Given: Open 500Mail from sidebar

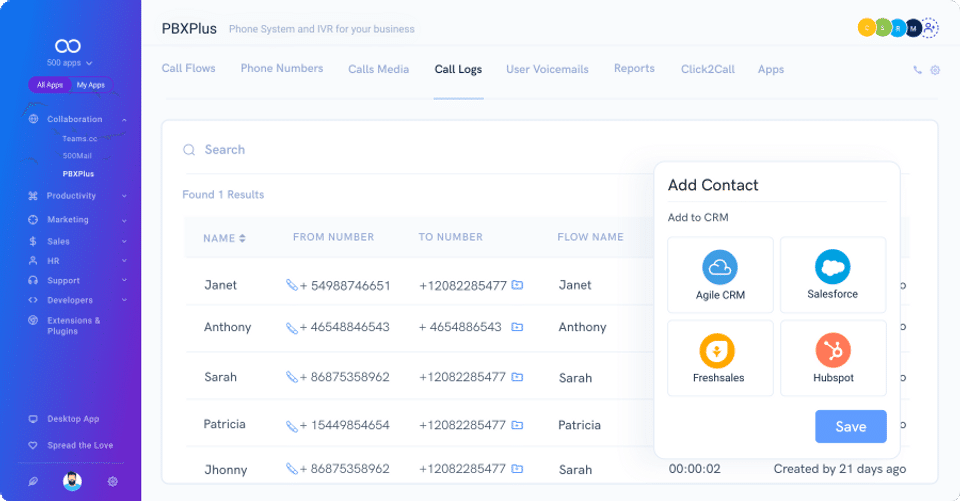Looking at the screenshot, I should pyautogui.click(x=77, y=156).
